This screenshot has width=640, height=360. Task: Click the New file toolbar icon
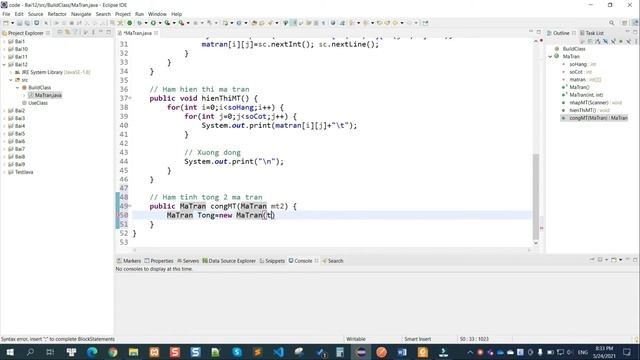tap(6, 23)
